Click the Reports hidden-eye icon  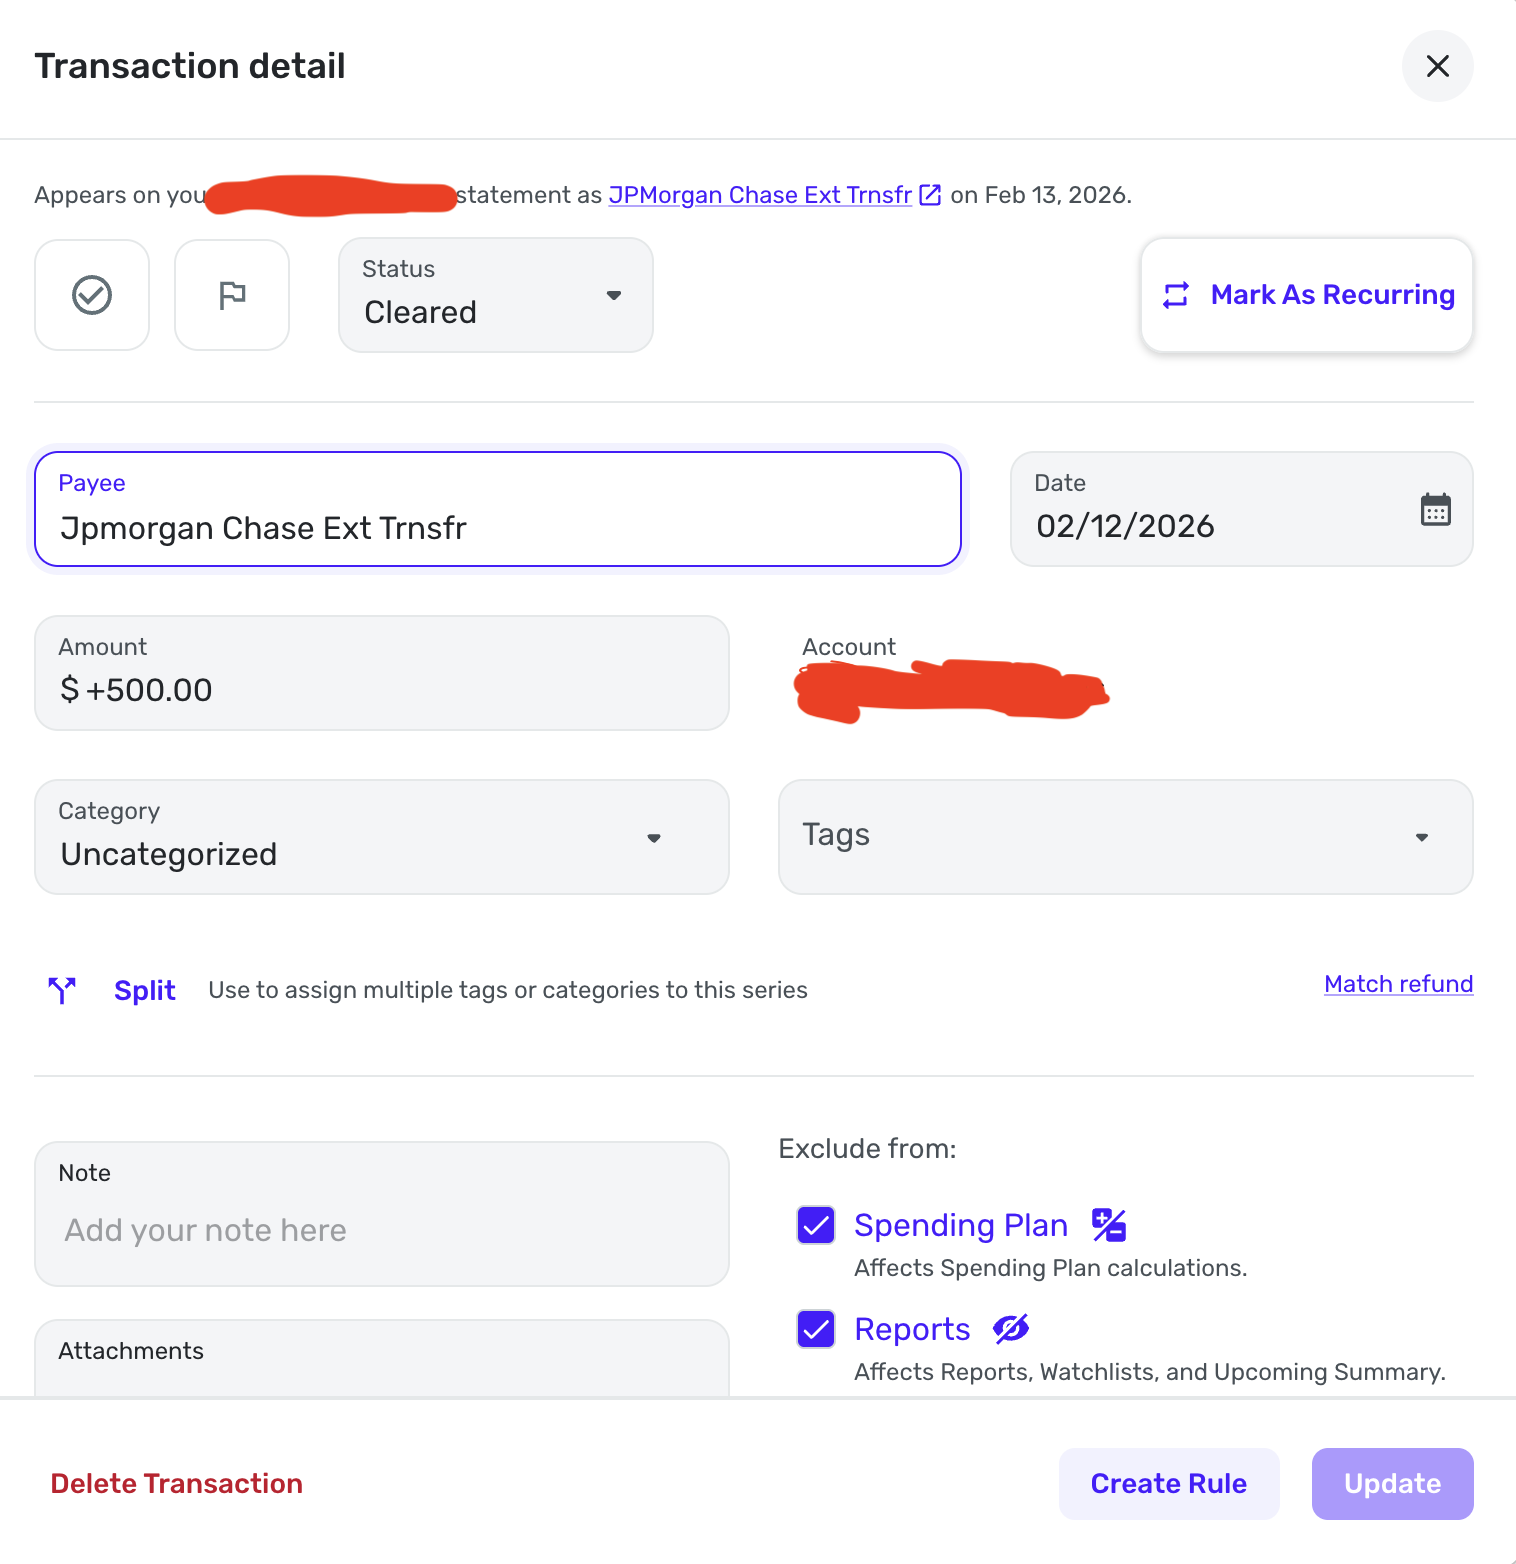click(1011, 1329)
